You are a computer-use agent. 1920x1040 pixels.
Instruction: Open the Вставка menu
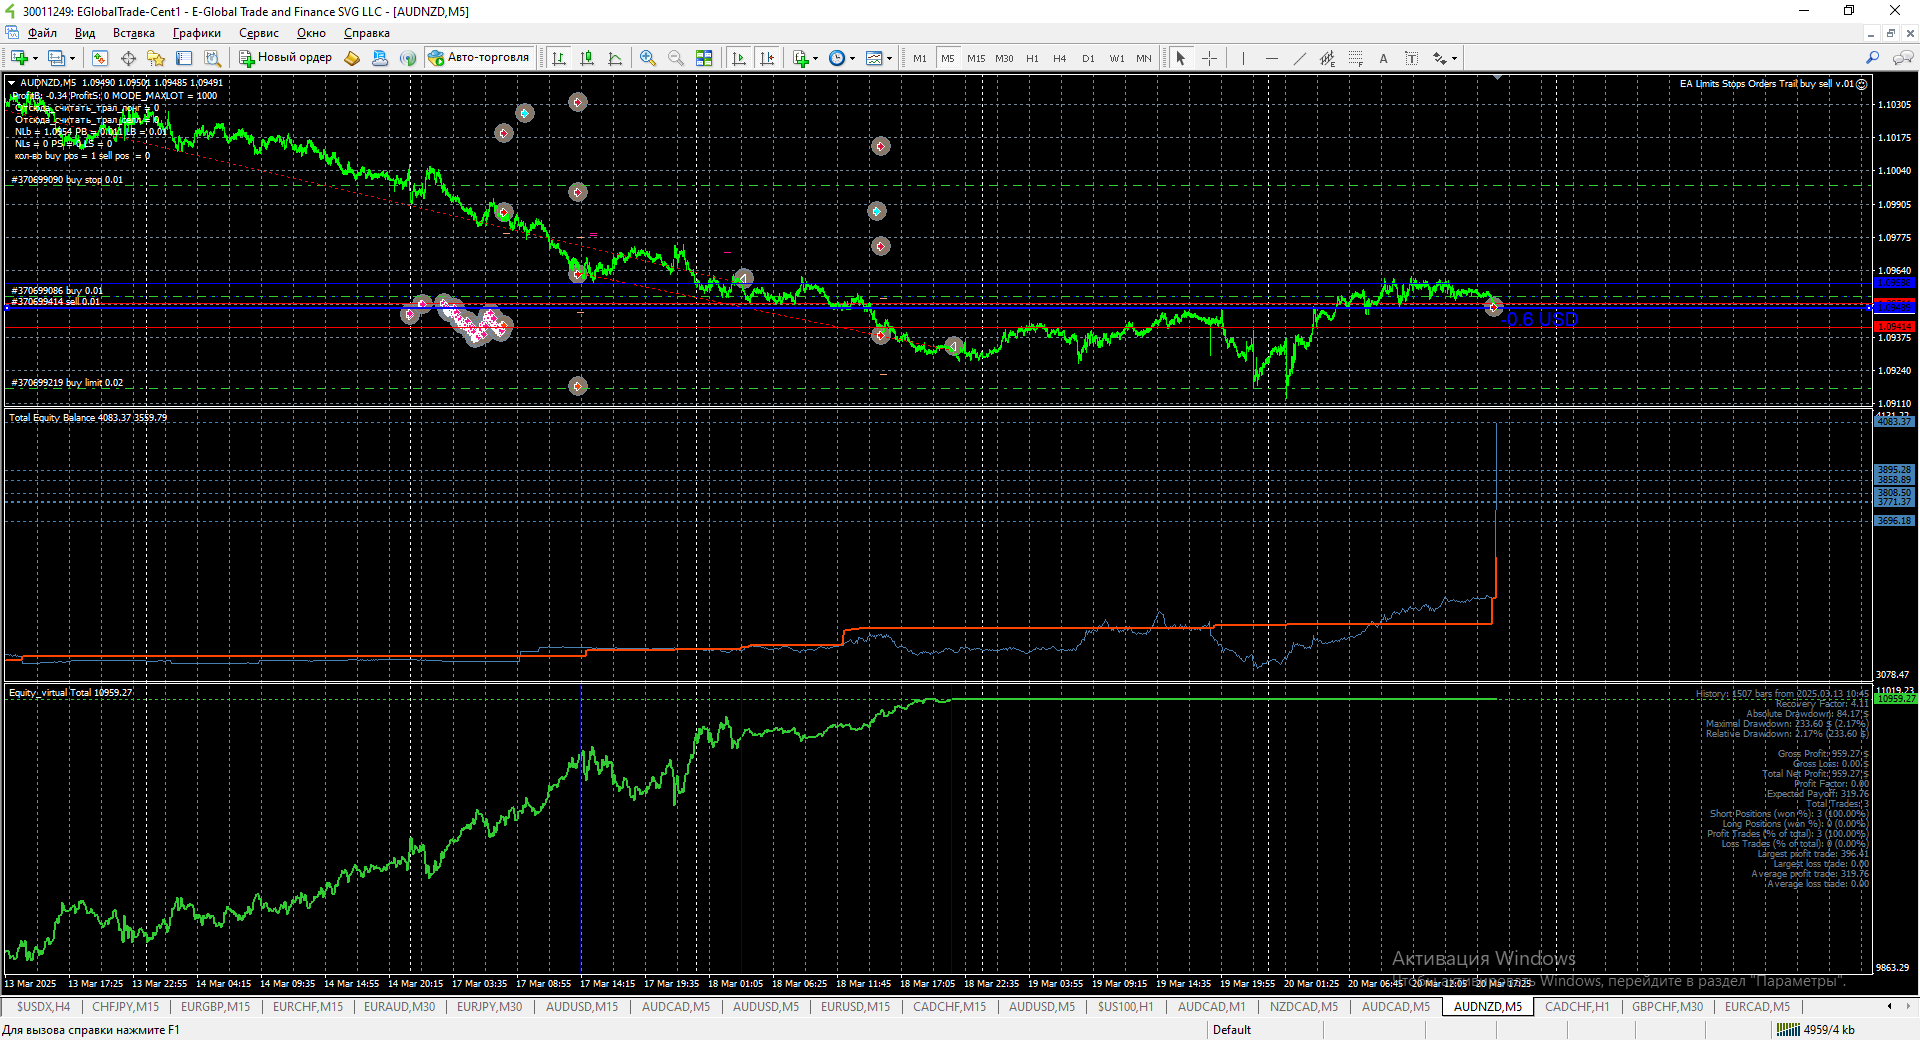pyautogui.click(x=134, y=33)
